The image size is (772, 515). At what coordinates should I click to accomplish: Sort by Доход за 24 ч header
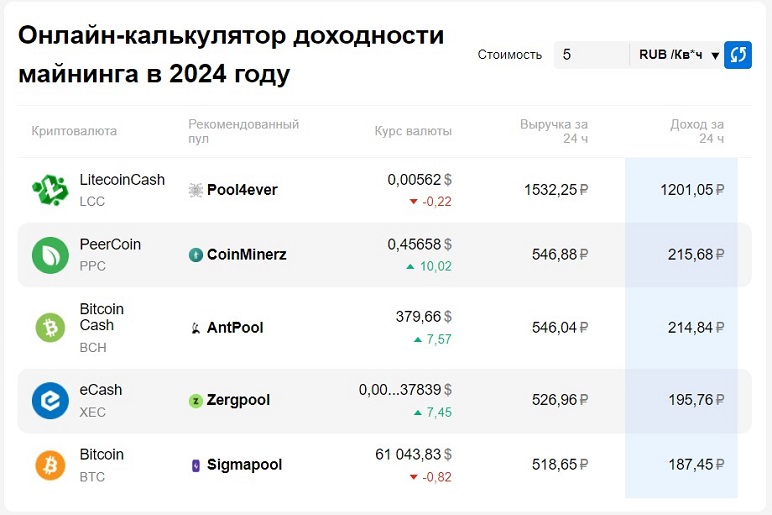pos(697,131)
